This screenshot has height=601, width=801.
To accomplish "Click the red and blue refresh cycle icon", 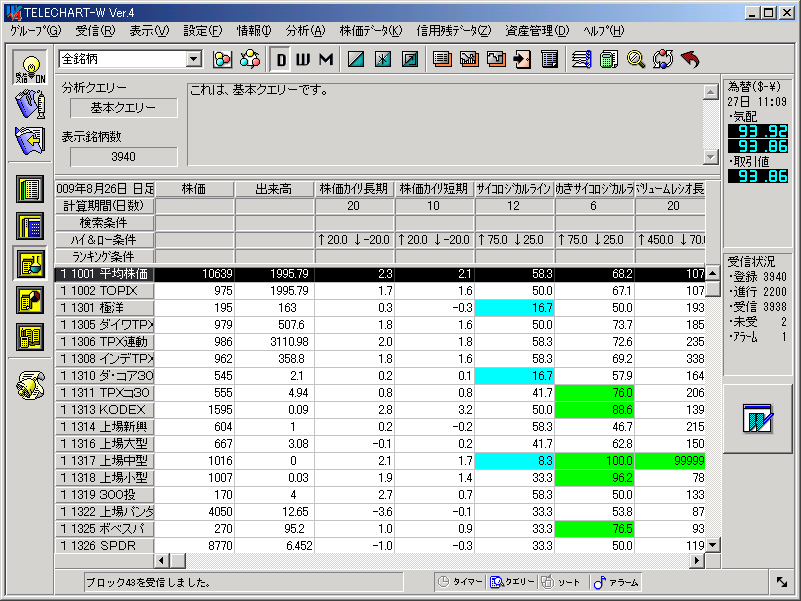I will (x=663, y=59).
